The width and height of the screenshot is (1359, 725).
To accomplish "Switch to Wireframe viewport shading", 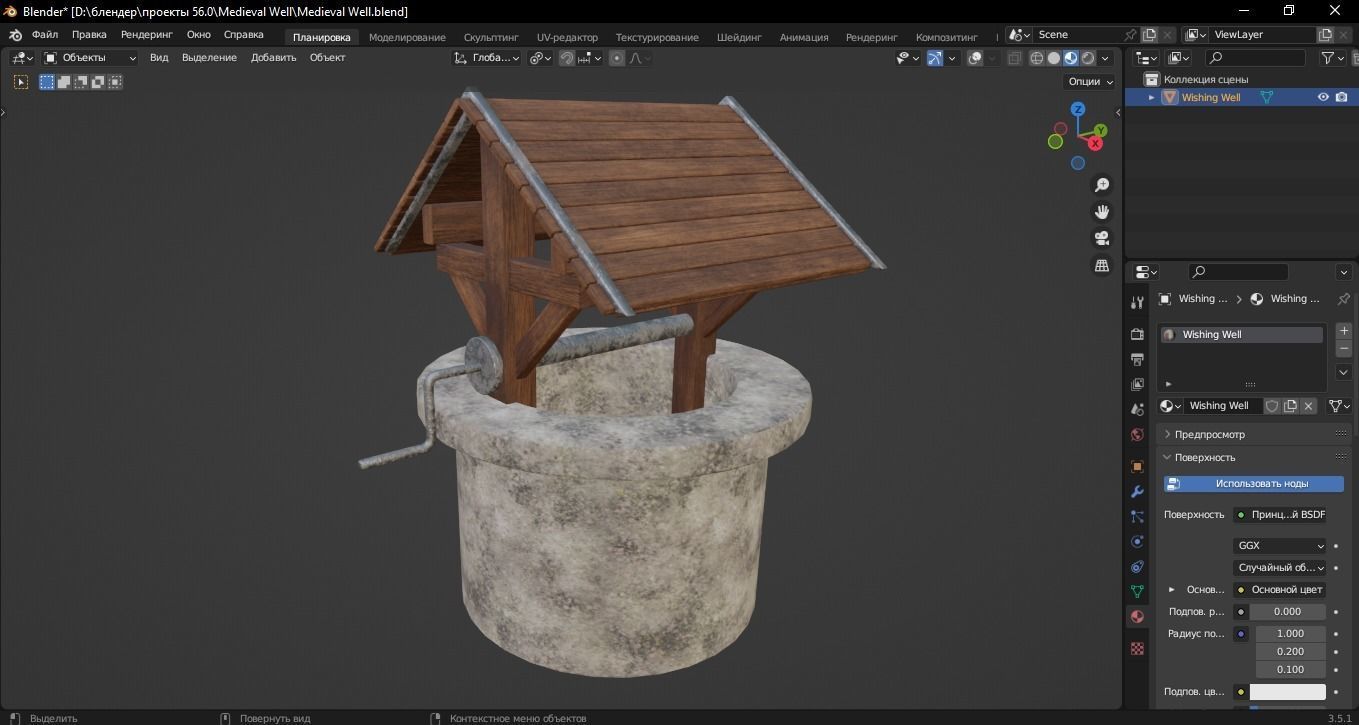I will (1036, 57).
